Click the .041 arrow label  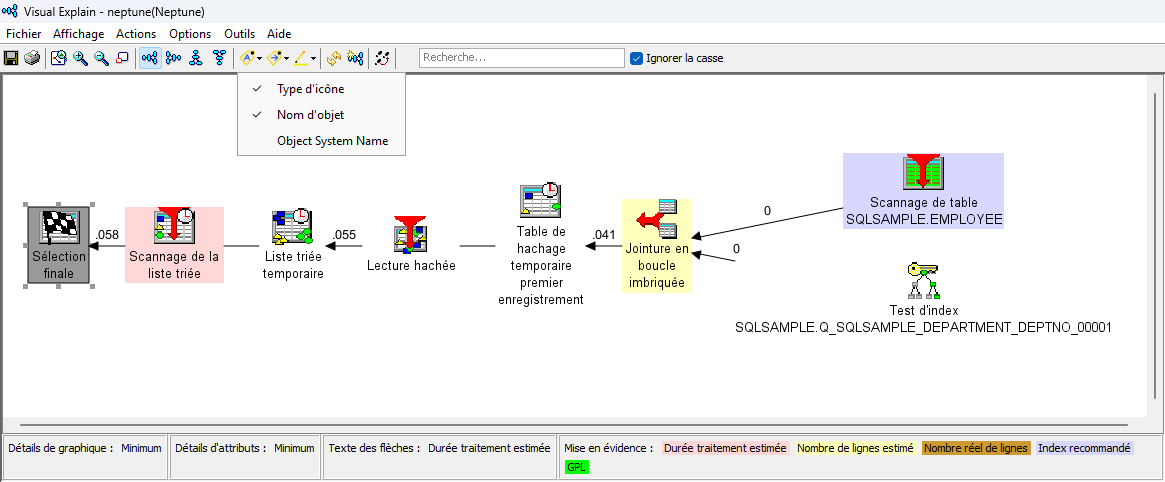[x=604, y=235]
